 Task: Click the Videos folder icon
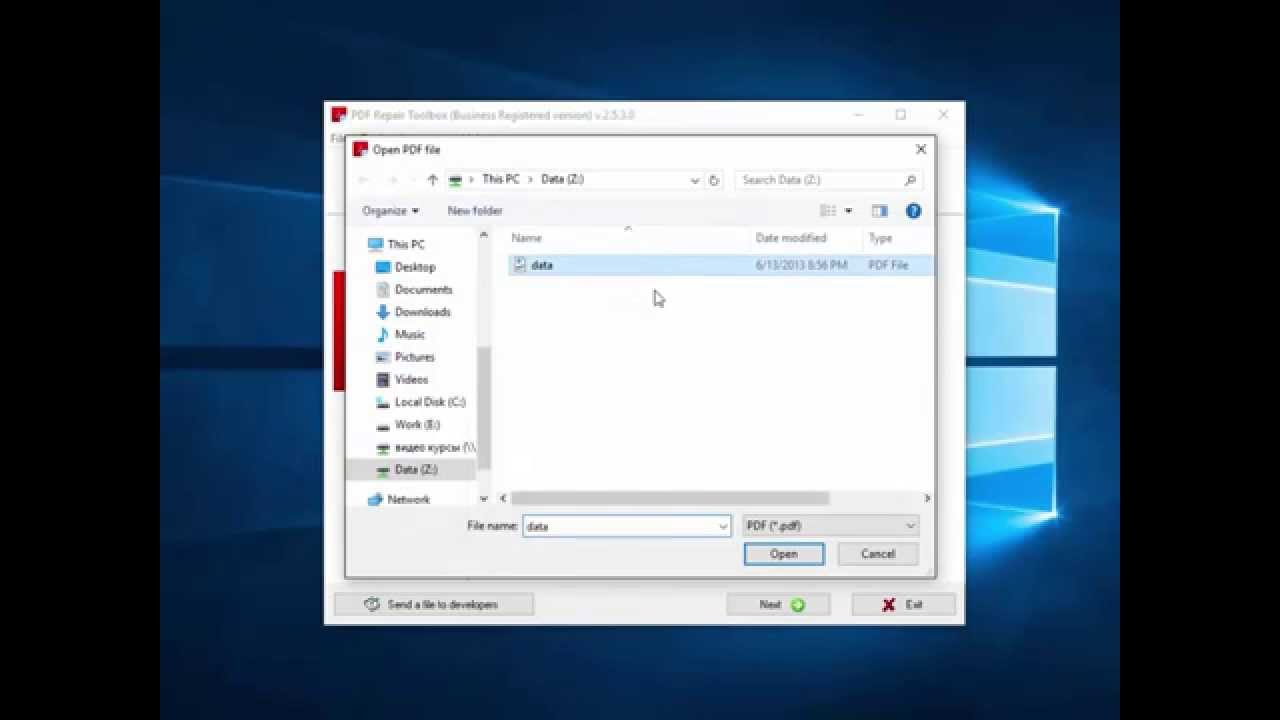point(382,379)
